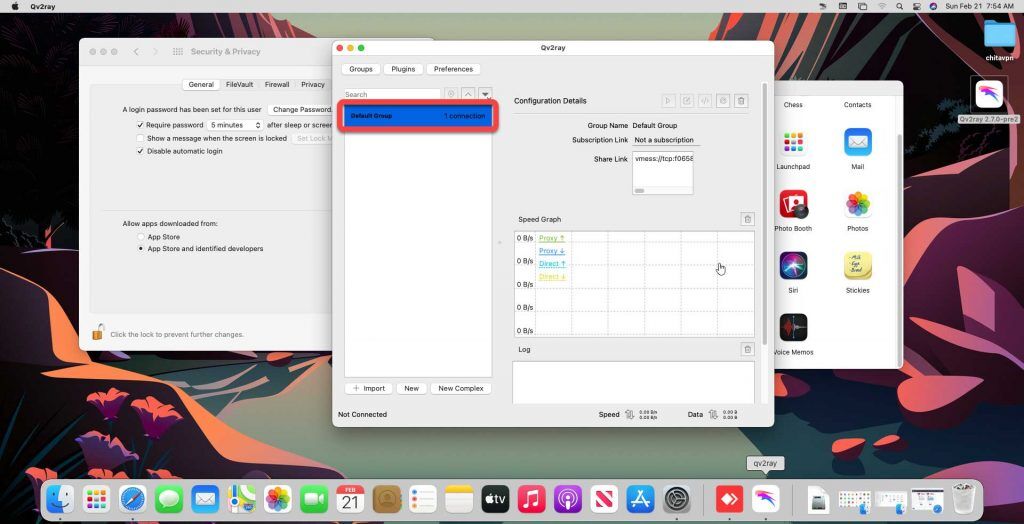The height and width of the screenshot is (524, 1024).
Task: Click the Search connections field
Action: tap(392, 94)
